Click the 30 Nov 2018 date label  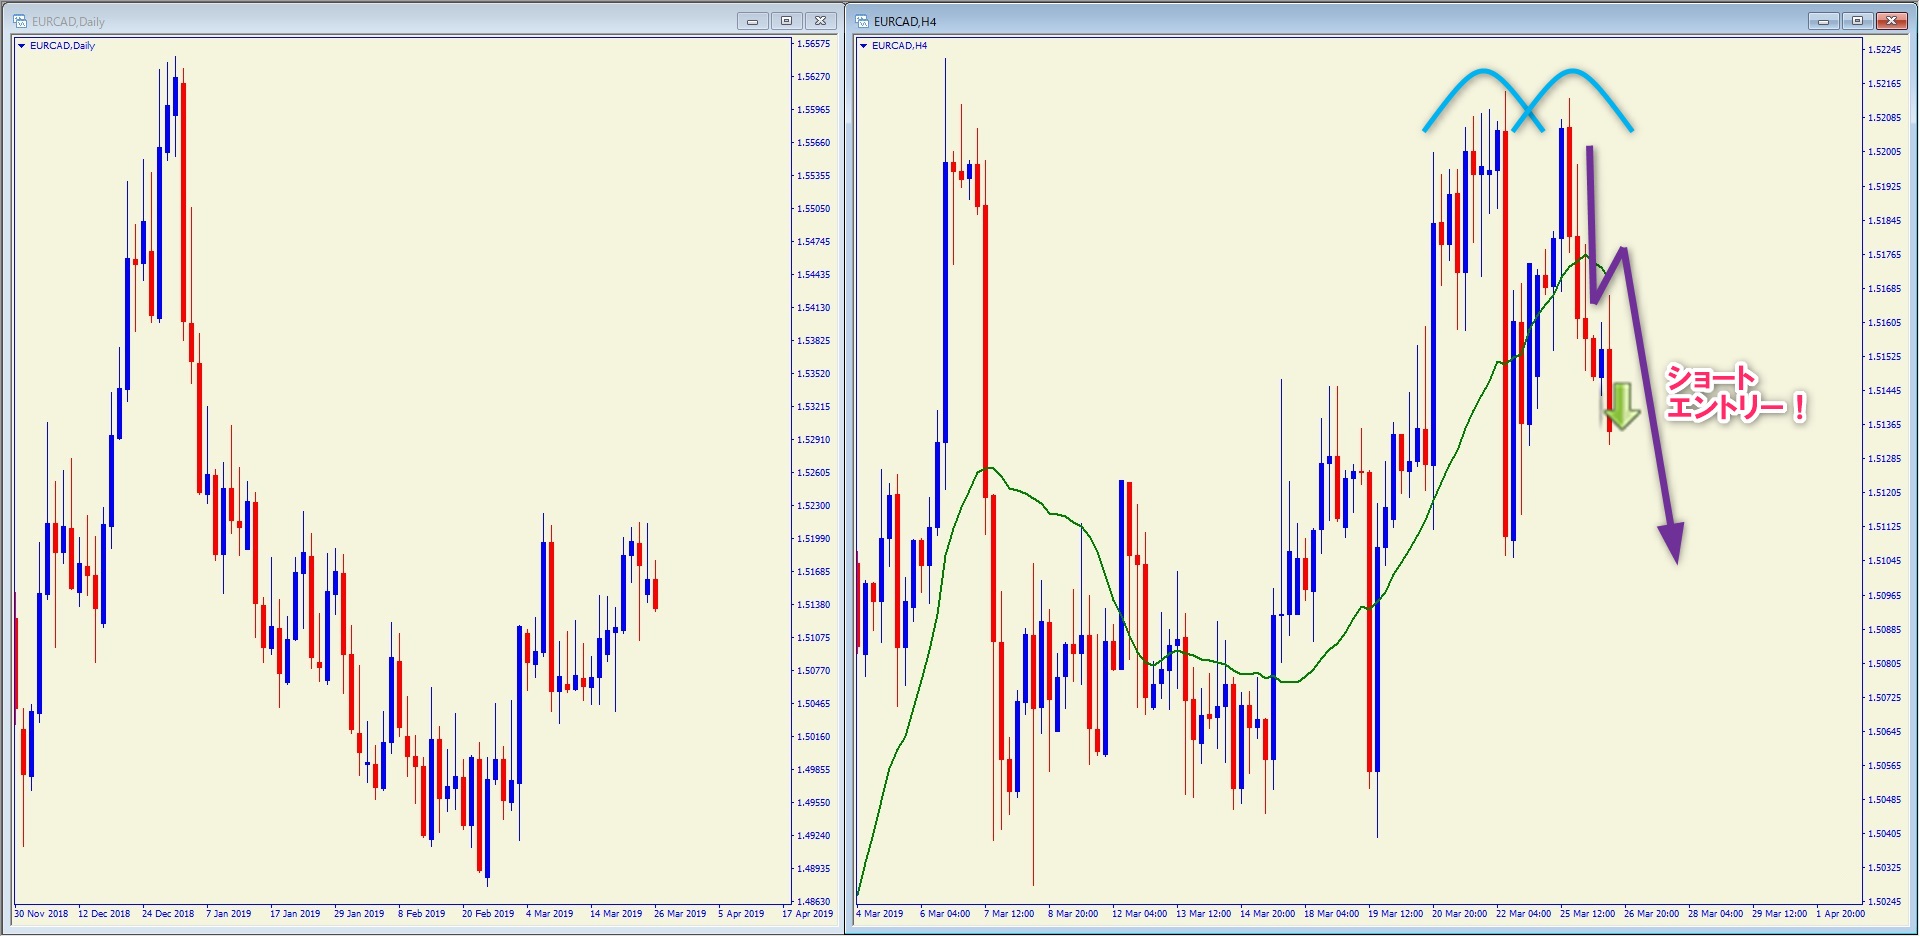coord(41,914)
